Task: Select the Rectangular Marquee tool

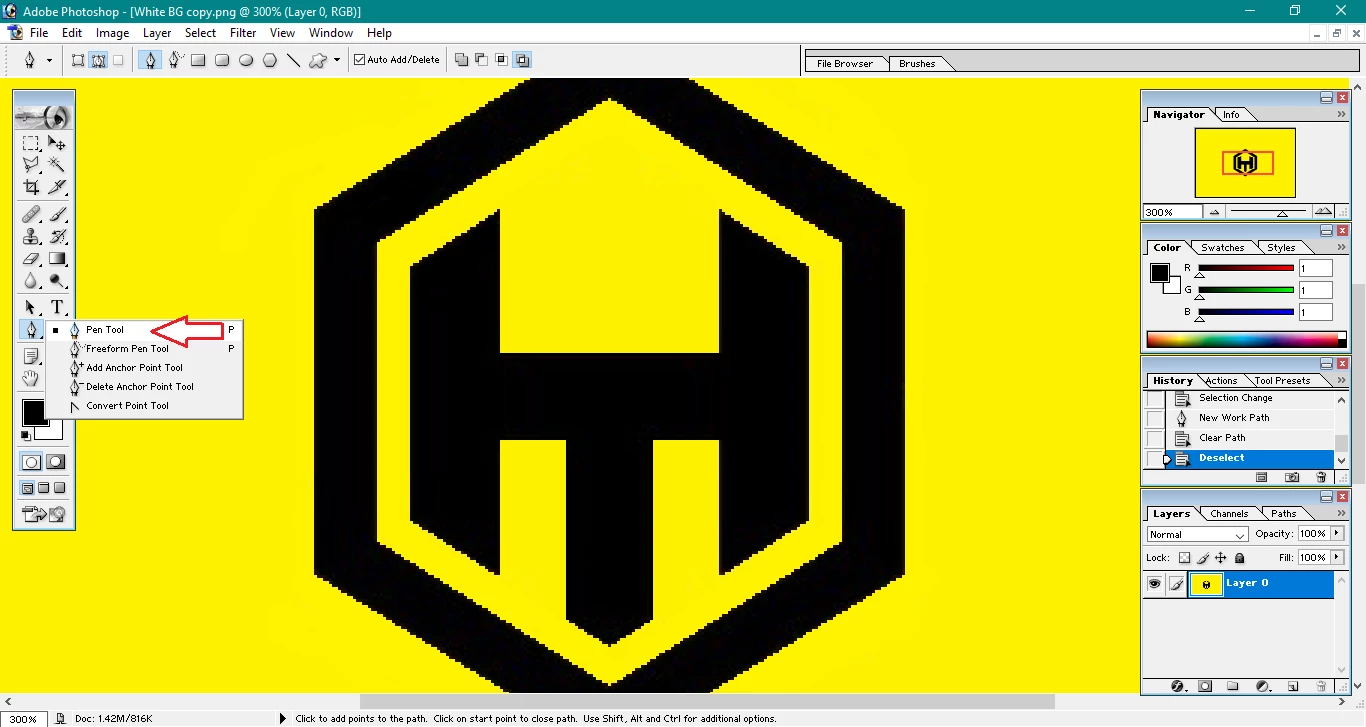Action: pyautogui.click(x=31, y=143)
